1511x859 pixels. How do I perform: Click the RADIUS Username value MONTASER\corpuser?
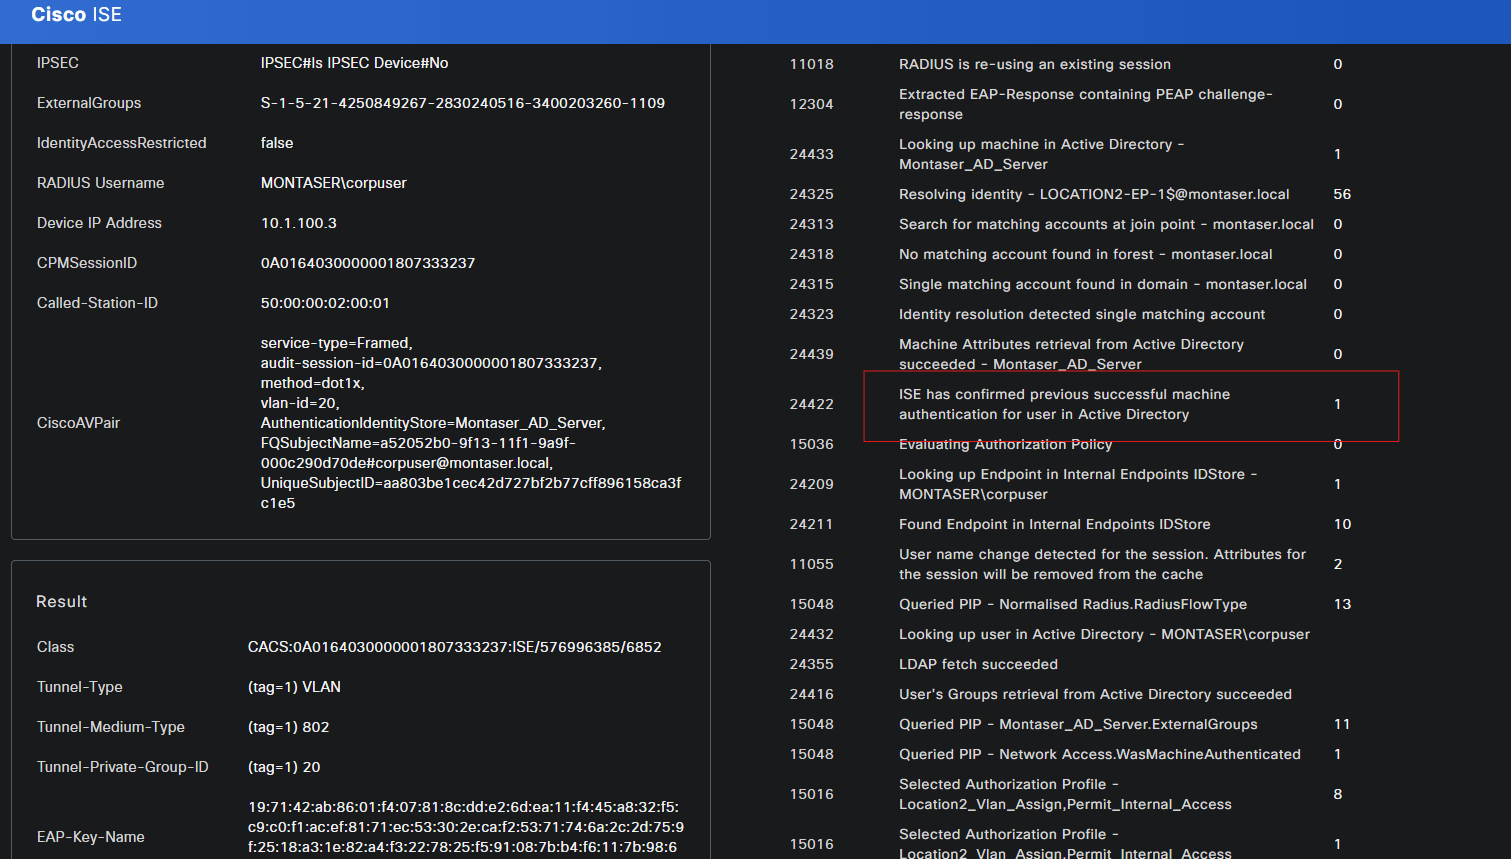click(x=334, y=183)
